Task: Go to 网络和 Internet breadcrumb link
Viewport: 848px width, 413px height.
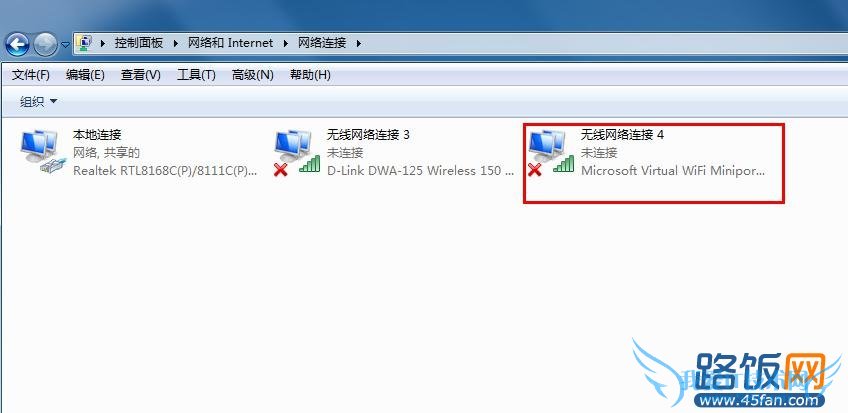Action: 230,43
